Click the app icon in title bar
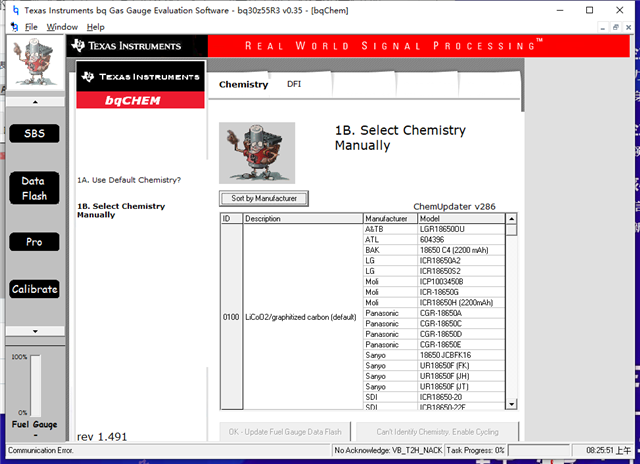The width and height of the screenshot is (640, 464). tap(15, 10)
